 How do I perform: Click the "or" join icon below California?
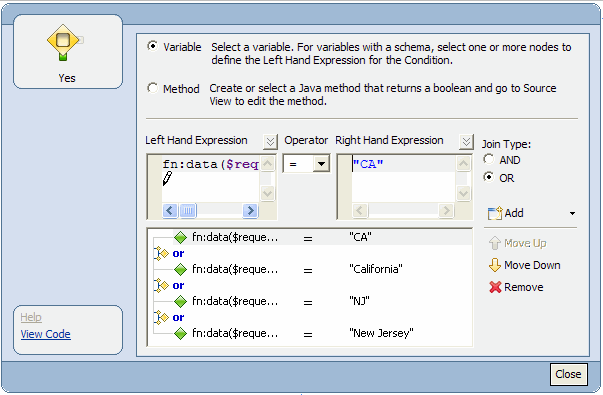(162, 285)
